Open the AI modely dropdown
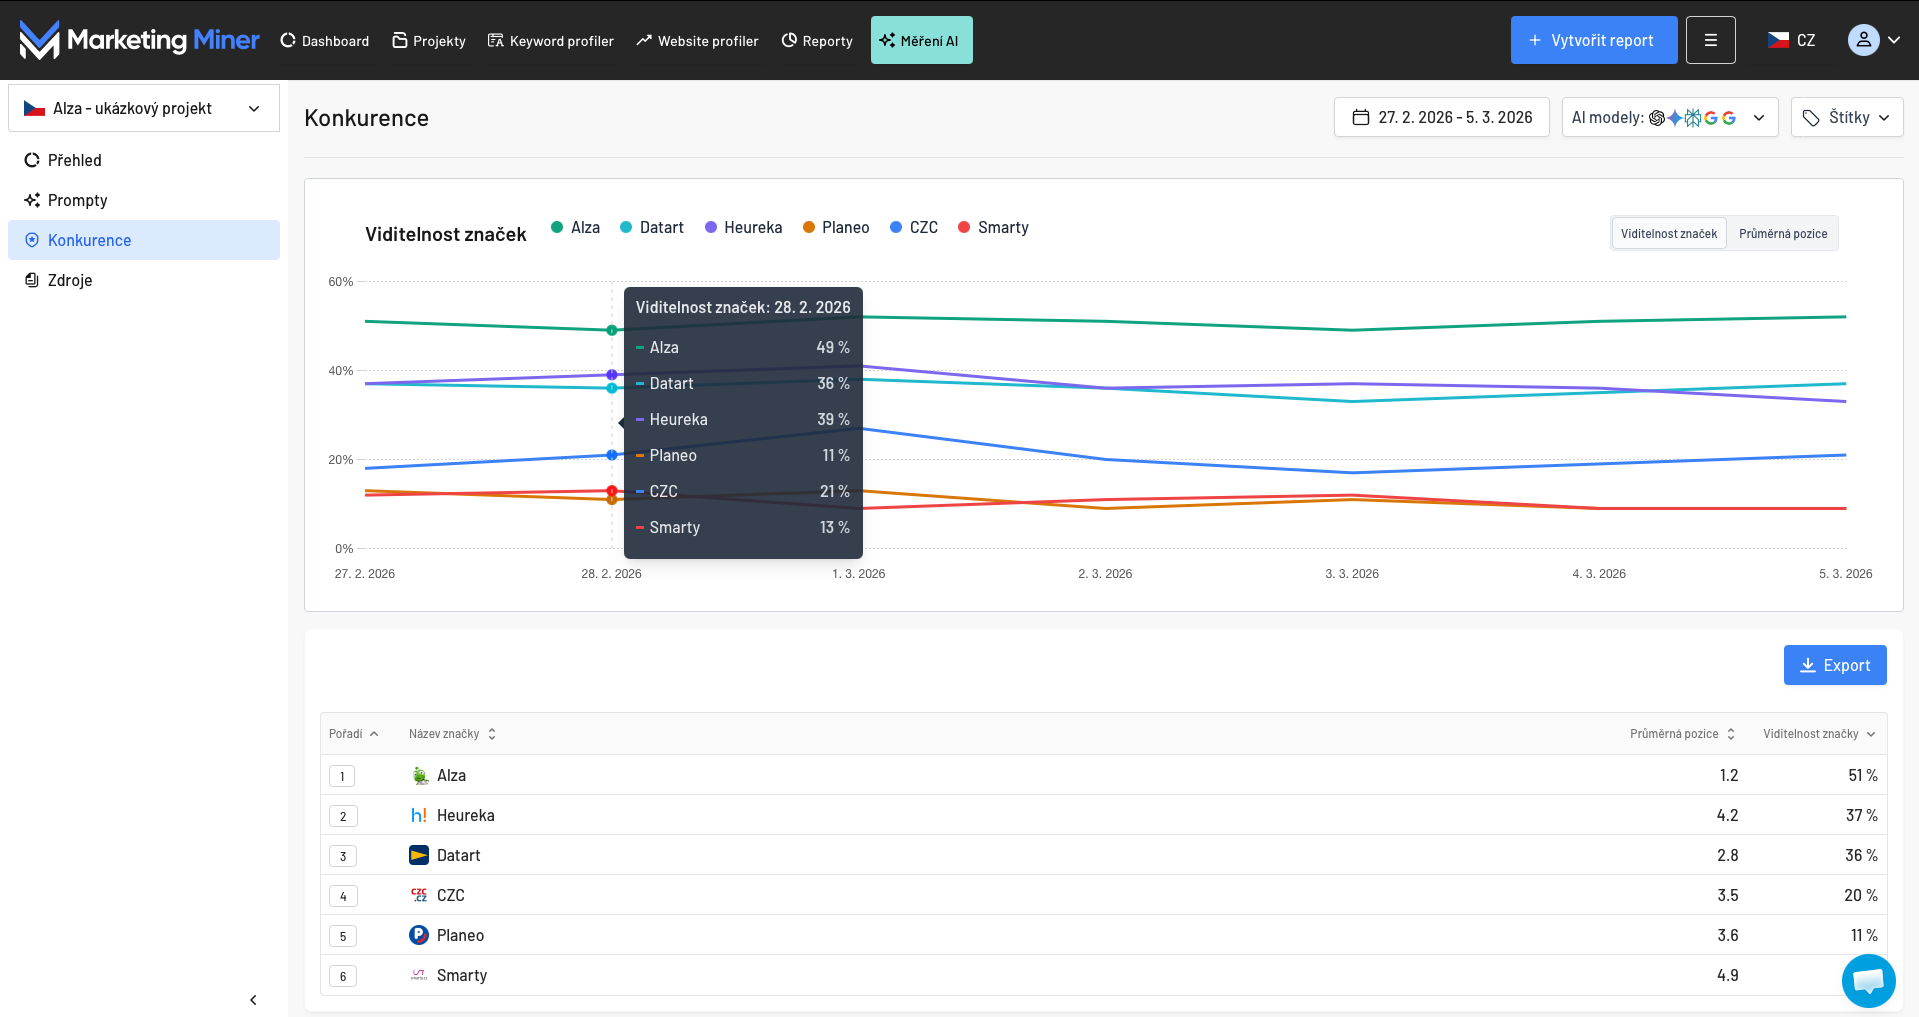 click(x=1669, y=118)
